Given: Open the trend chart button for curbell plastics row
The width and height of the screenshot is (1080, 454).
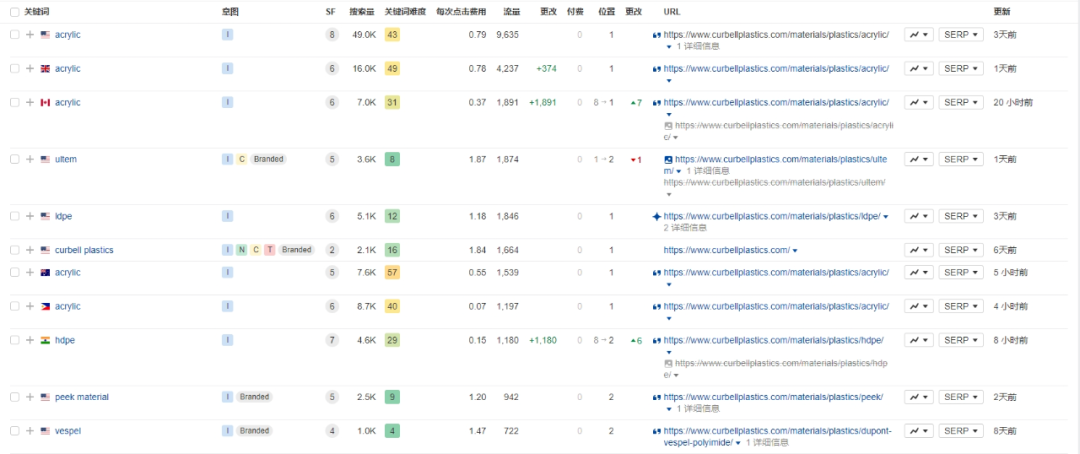Looking at the screenshot, I should tap(918, 250).
